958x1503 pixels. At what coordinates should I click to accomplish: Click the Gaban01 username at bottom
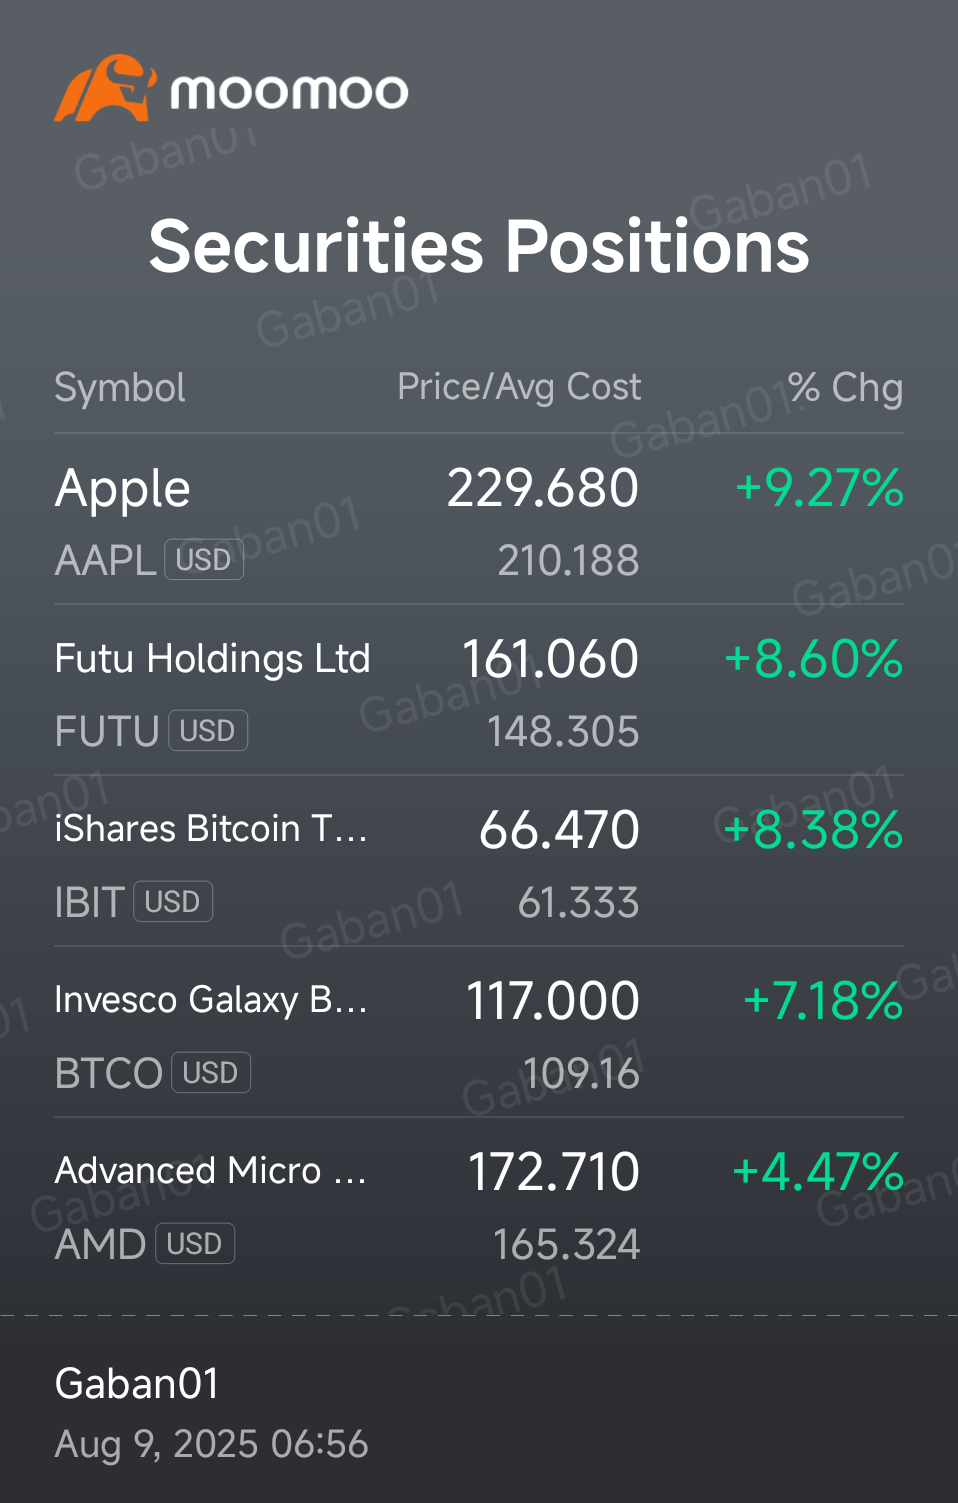137,1384
